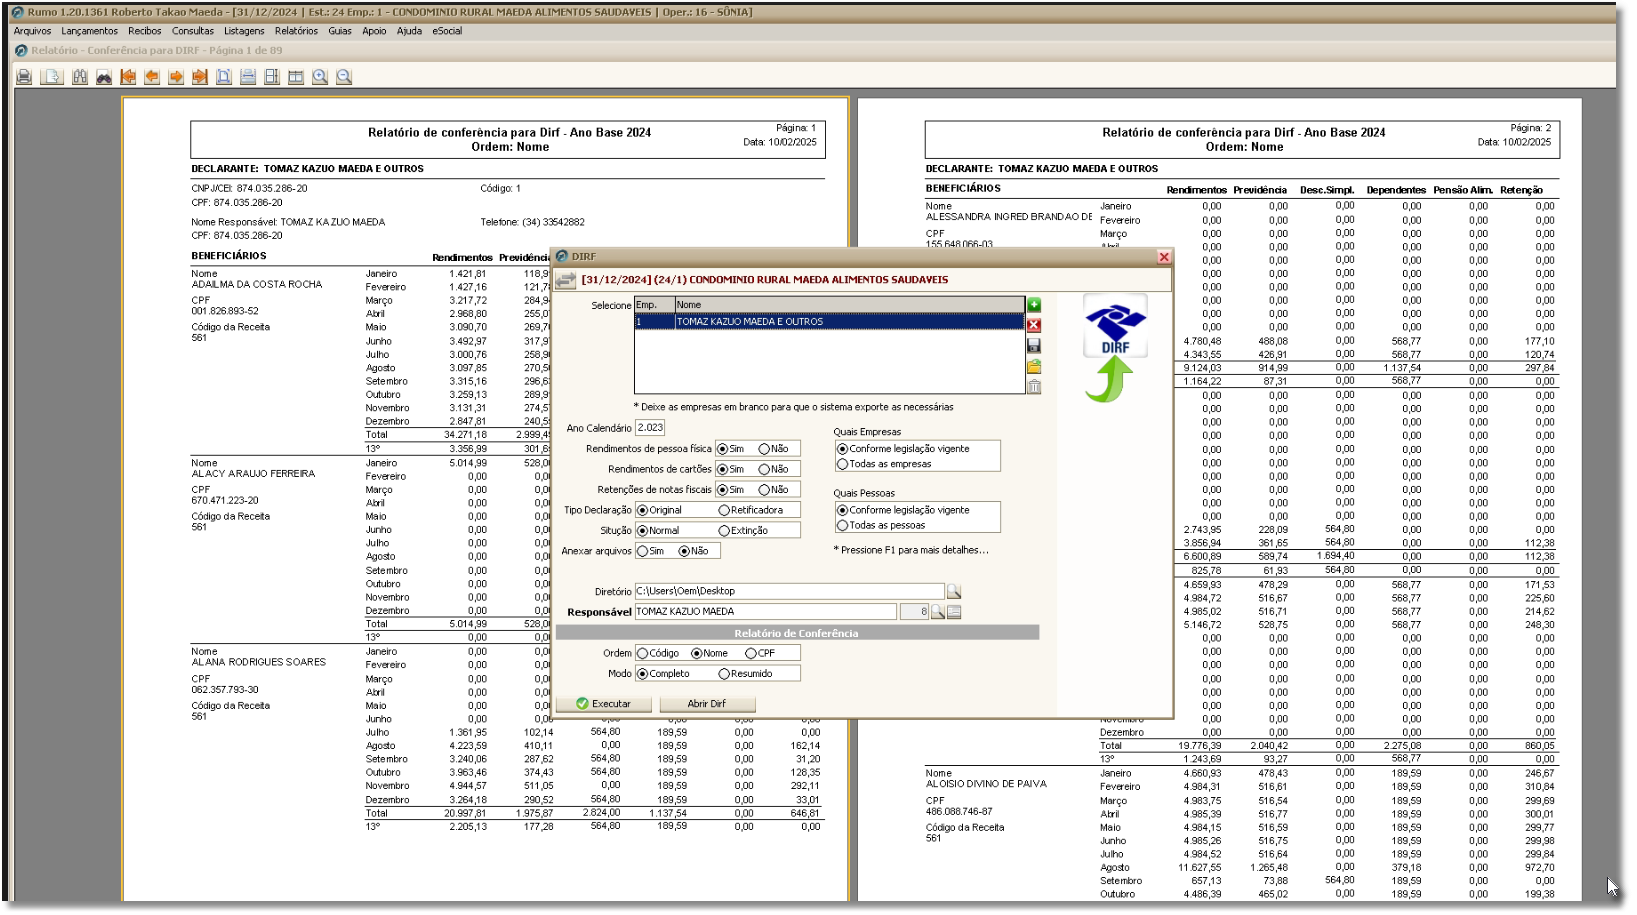1637x915 pixels.
Task: Click the Nome column header in company list
Action: pyautogui.click(x=849, y=305)
